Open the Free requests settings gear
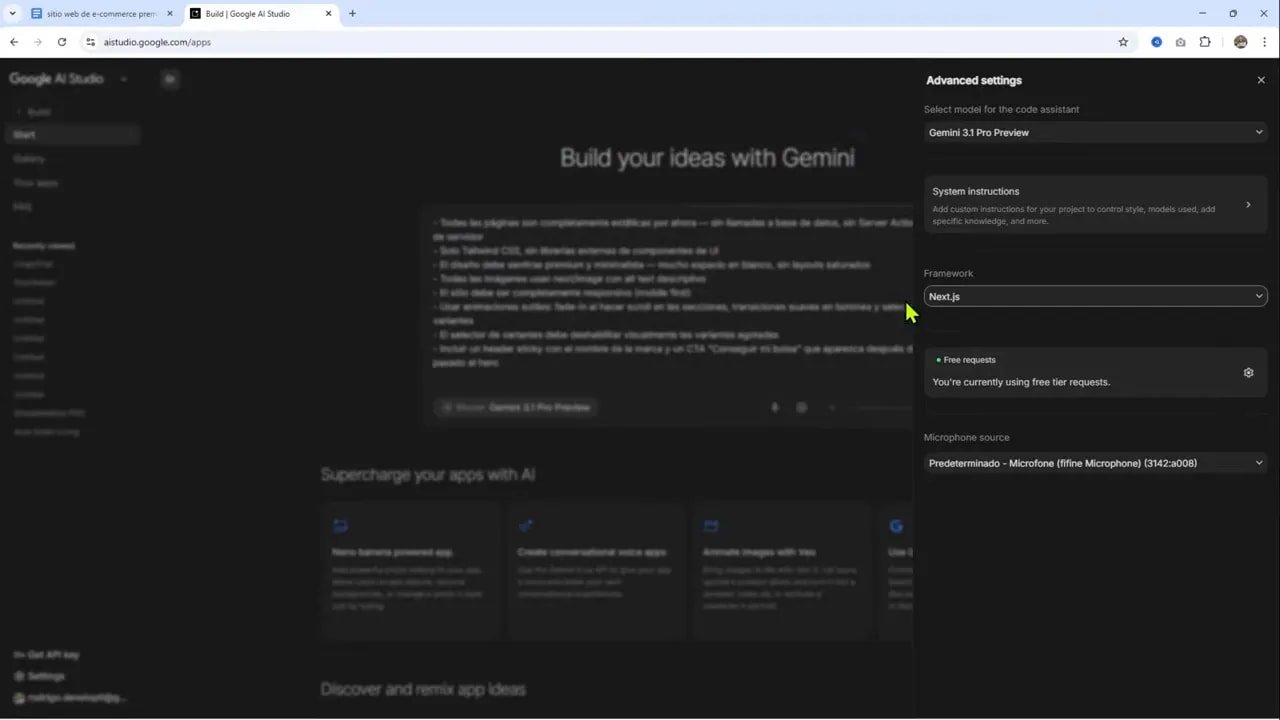This screenshot has height=720, width=1280. click(x=1248, y=372)
